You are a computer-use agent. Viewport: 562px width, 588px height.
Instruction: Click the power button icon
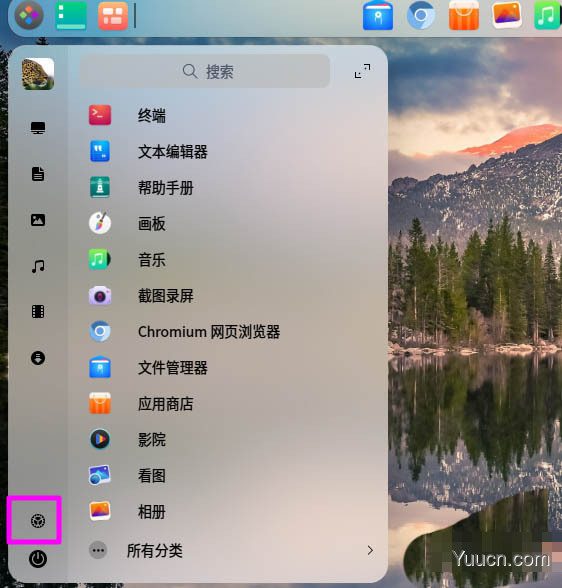[38, 559]
